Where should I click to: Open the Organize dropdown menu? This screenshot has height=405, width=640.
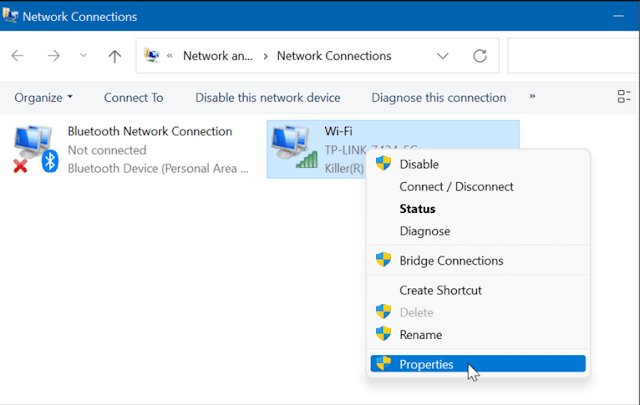click(x=44, y=97)
